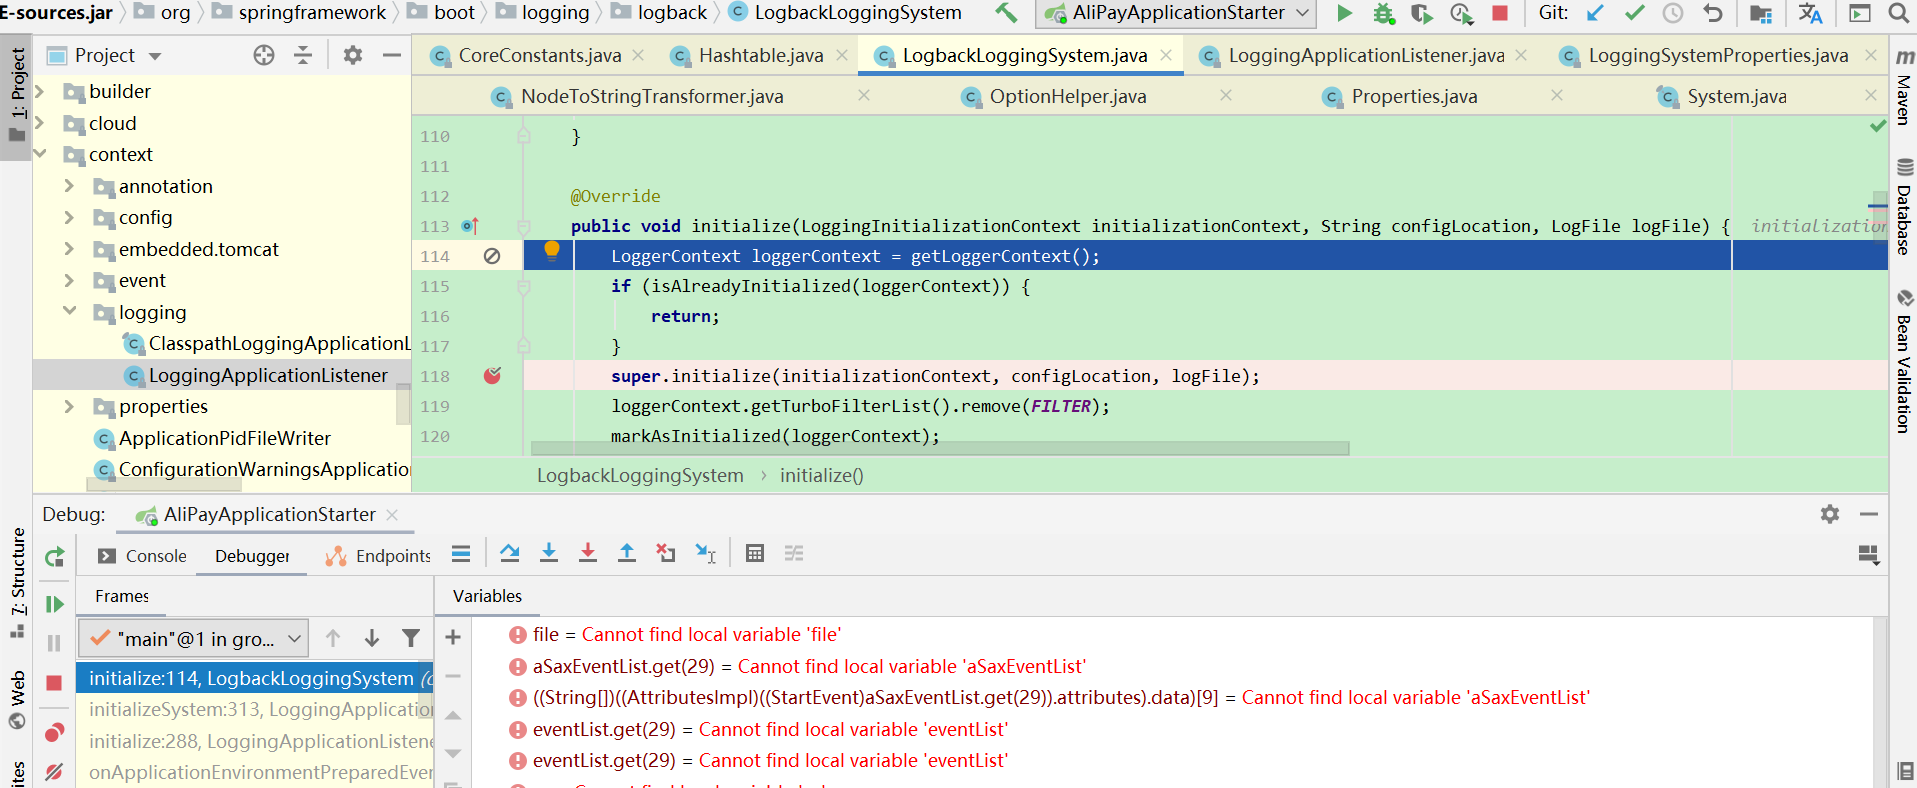
Task: Select frame initializeSystem:313
Action: point(256,709)
